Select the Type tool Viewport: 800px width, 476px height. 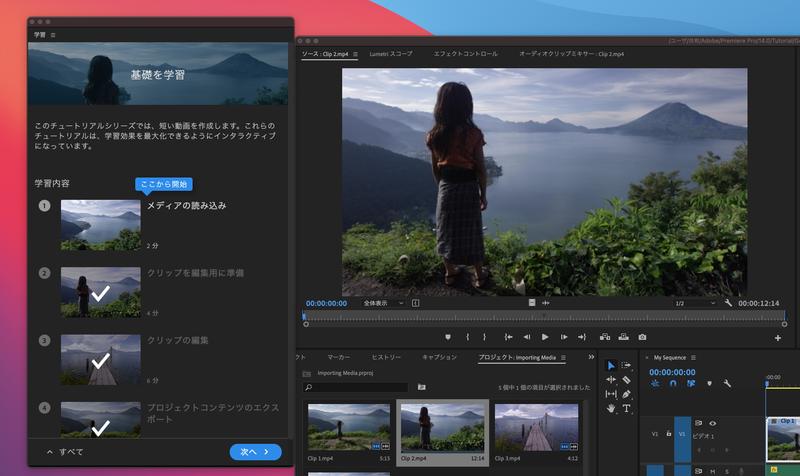click(x=627, y=408)
